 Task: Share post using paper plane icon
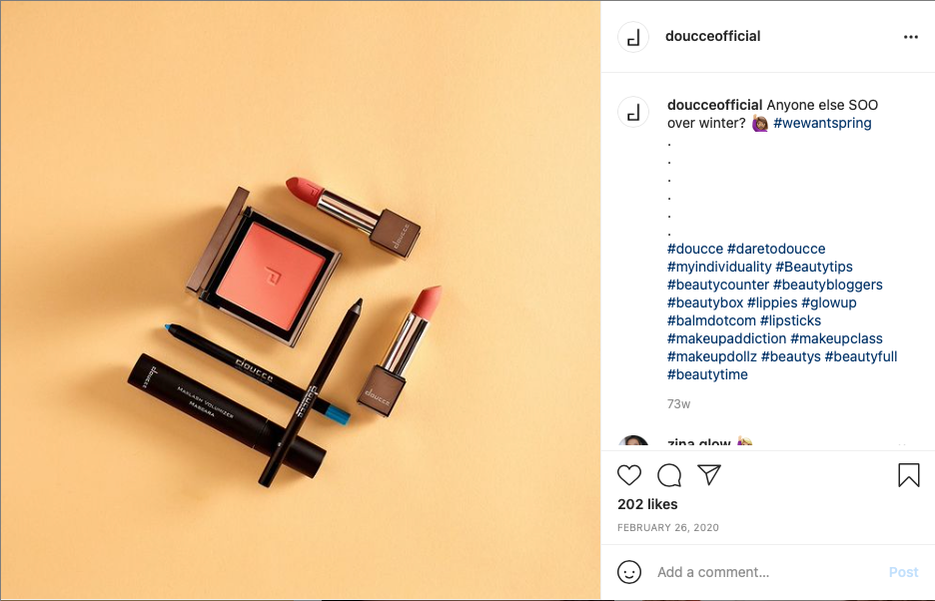(x=709, y=475)
